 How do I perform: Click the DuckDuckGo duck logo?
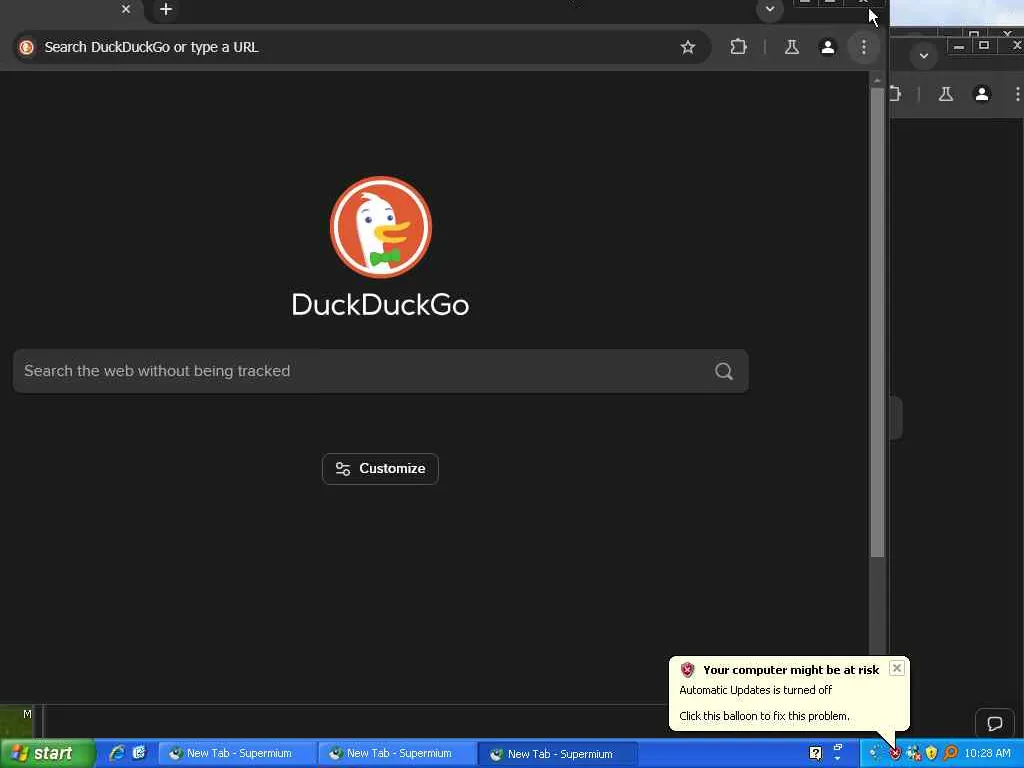tap(381, 227)
